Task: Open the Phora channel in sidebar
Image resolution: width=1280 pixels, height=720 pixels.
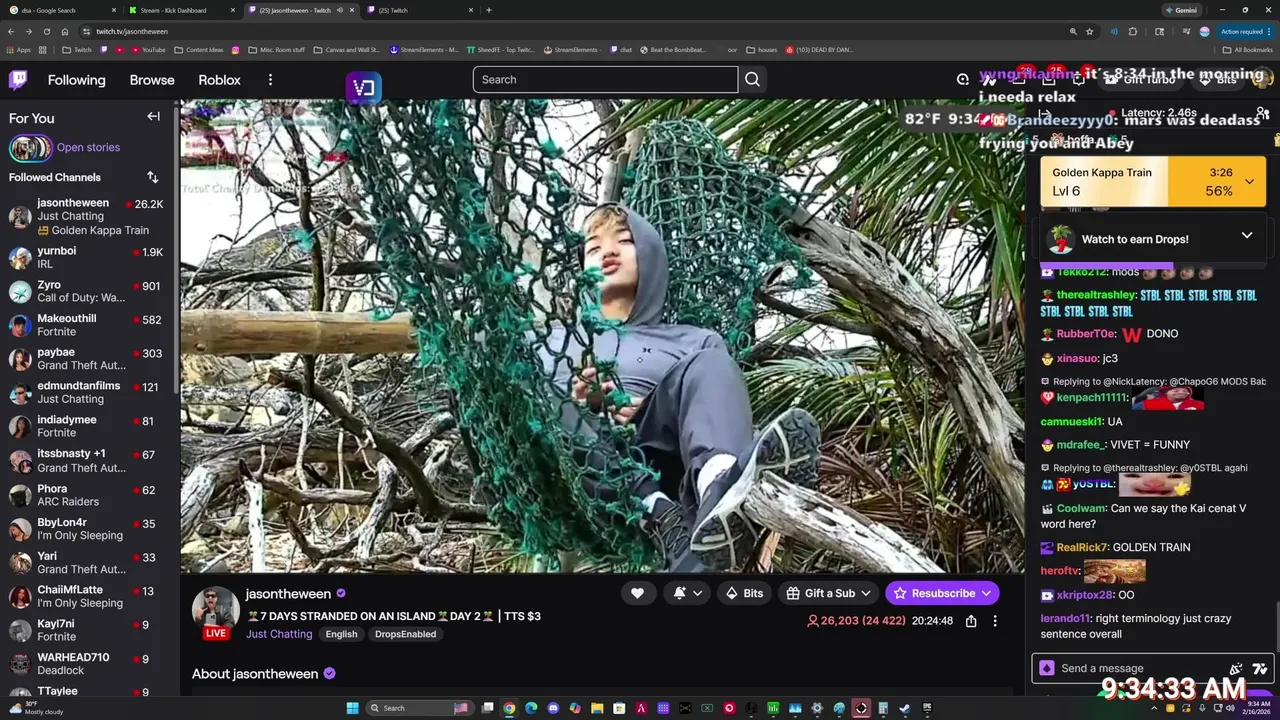Action: tap(86, 495)
